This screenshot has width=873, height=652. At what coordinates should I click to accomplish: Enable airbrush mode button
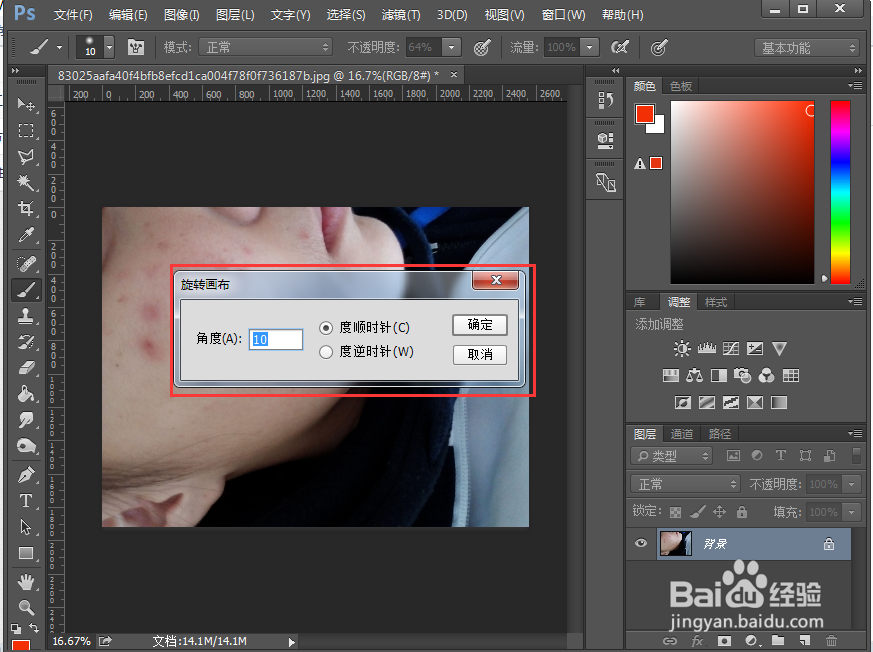(x=620, y=47)
